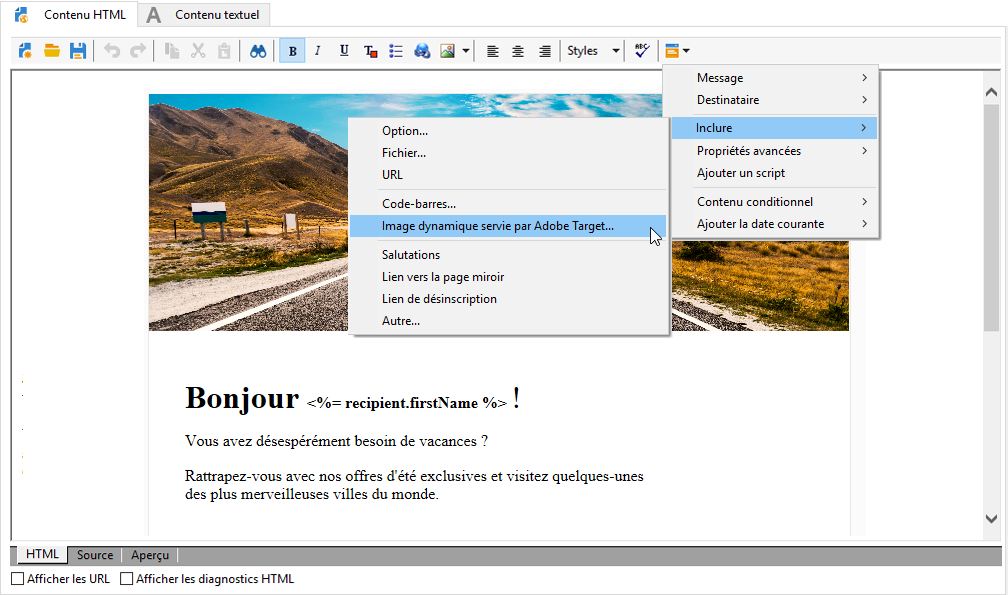Click the vertical scrollbar down arrow

tap(991, 519)
